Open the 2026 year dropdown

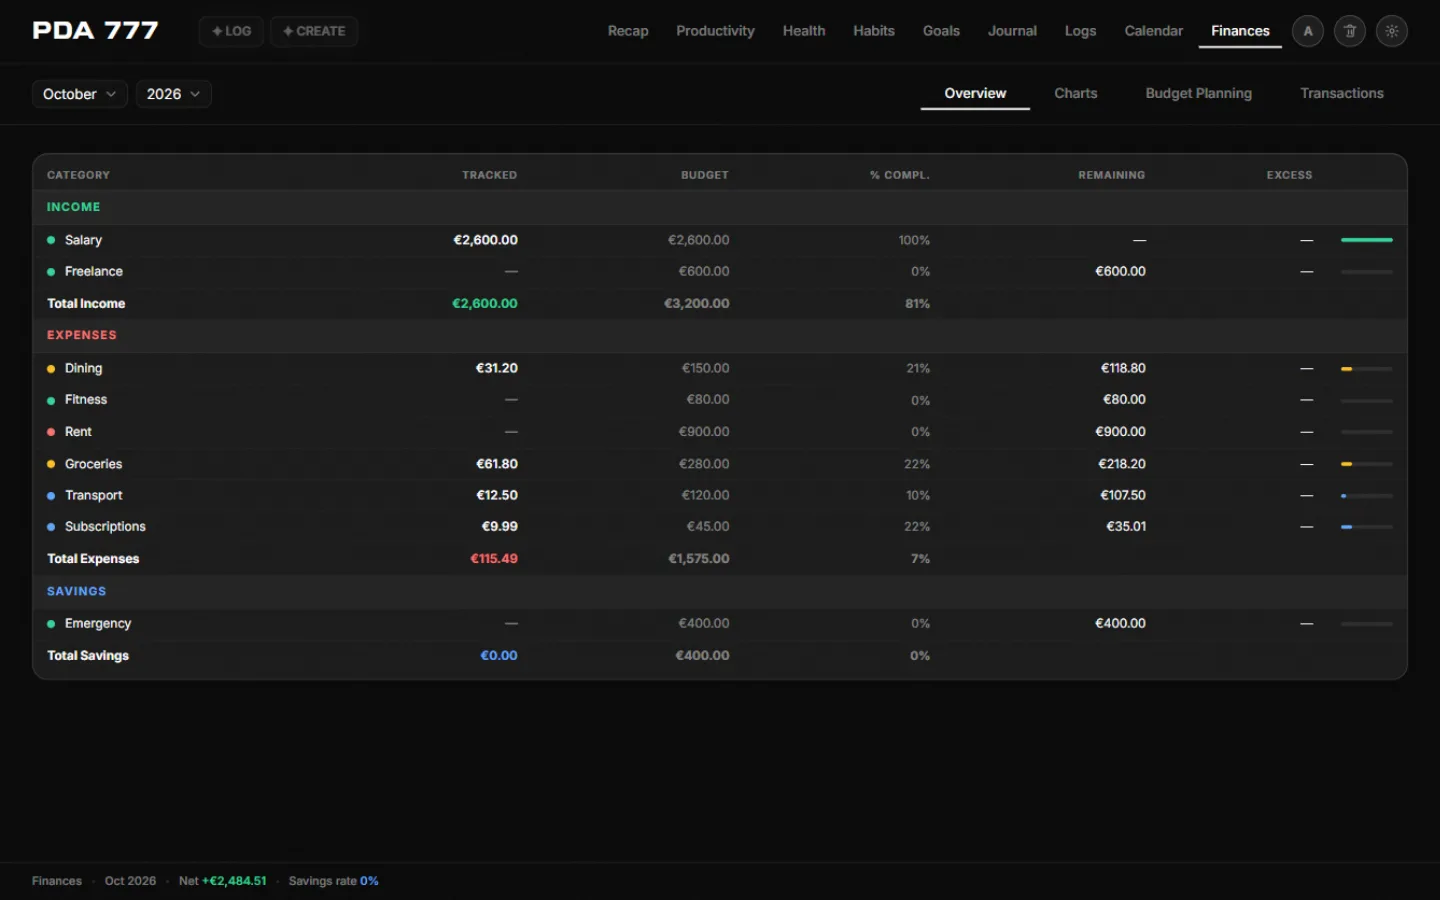[x=174, y=94]
